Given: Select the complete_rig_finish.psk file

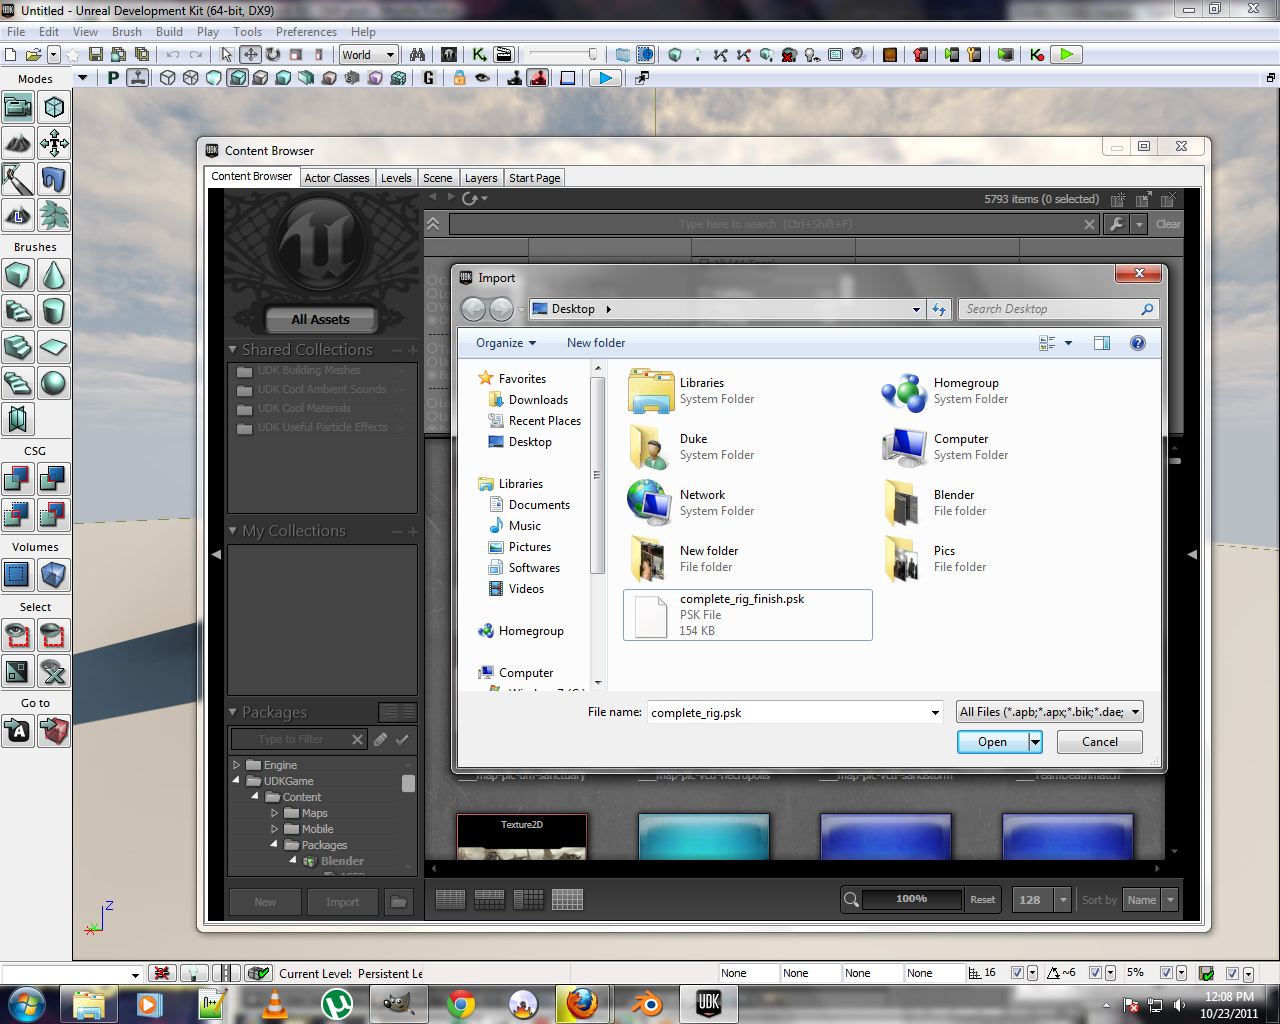Looking at the screenshot, I should pos(748,614).
